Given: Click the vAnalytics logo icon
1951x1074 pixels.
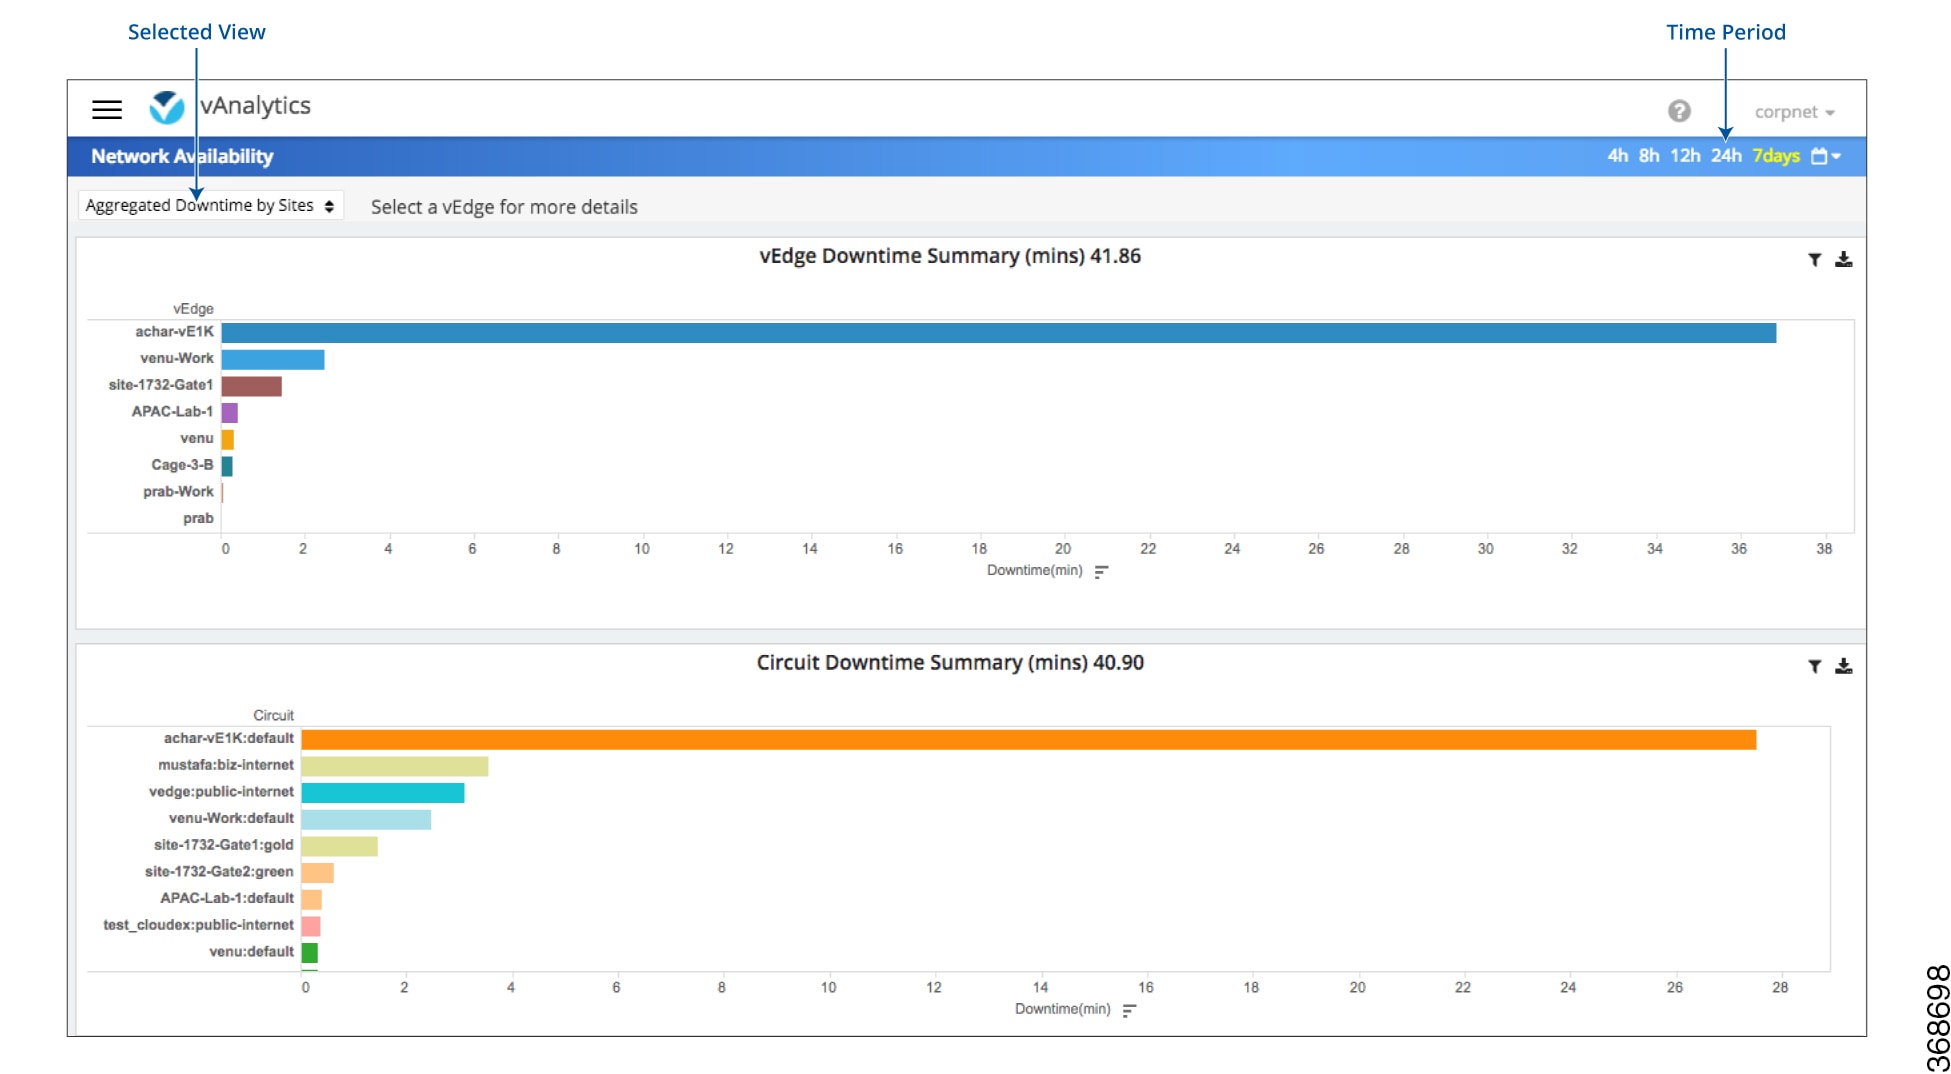Looking at the screenshot, I should (167, 107).
